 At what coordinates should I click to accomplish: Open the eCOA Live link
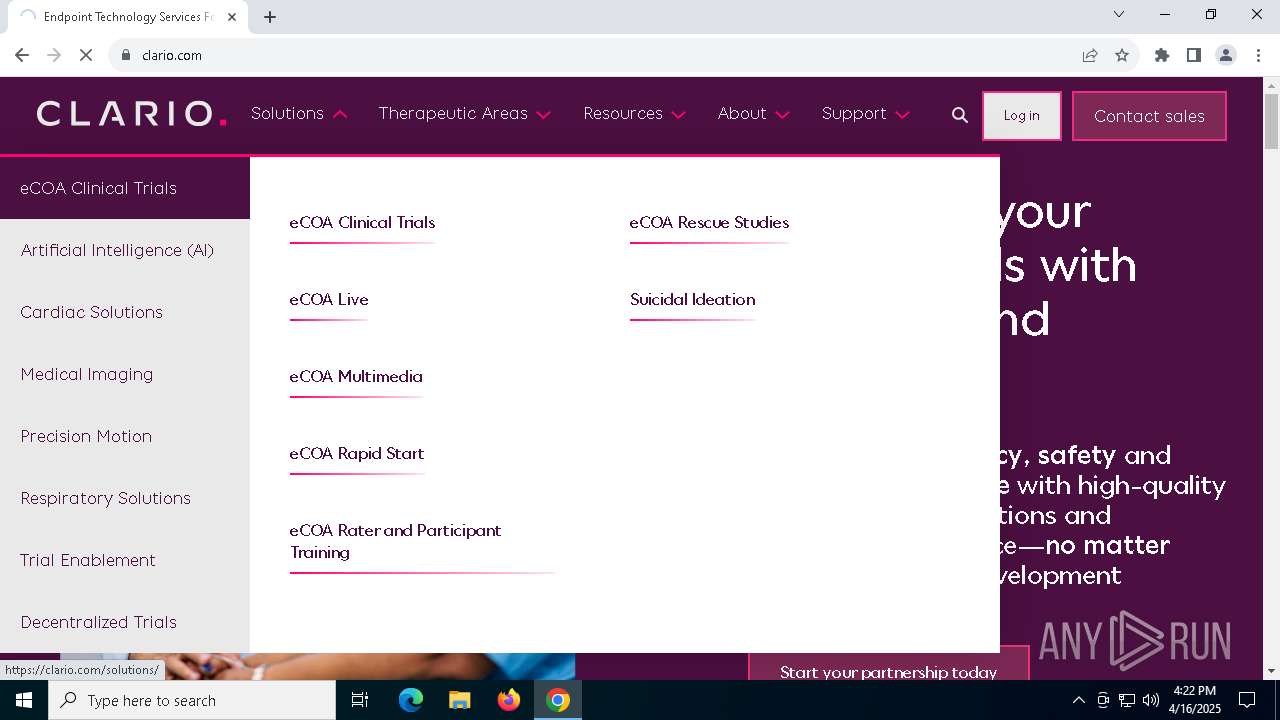click(x=329, y=300)
